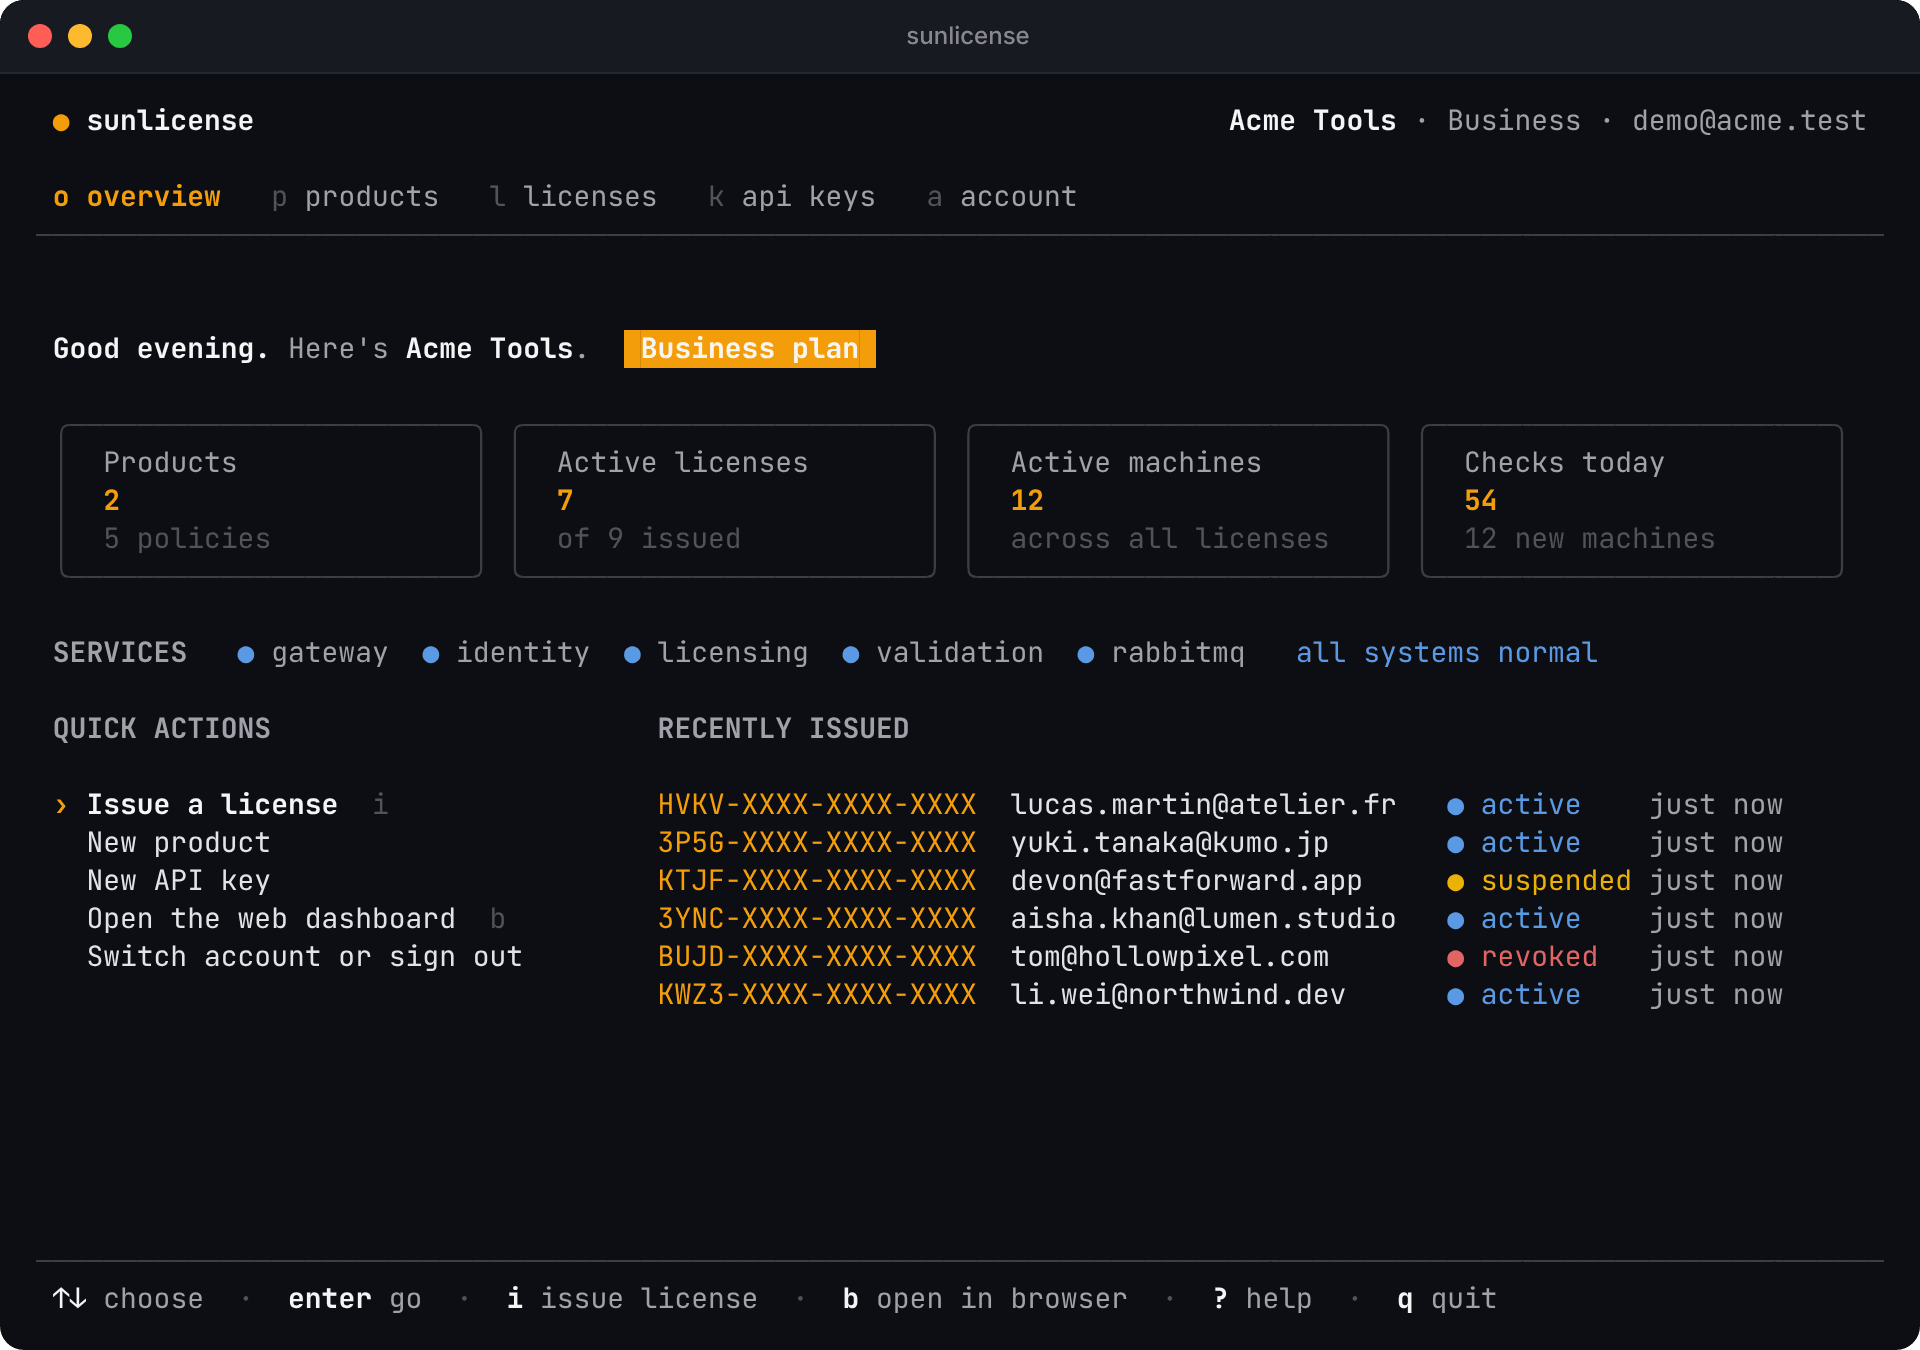The width and height of the screenshot is (1920, 1350).
Task: Open license key 3YNC-XXXX-XXXX-XXXX
Action: pyautogui.click(x=817, y=919)
